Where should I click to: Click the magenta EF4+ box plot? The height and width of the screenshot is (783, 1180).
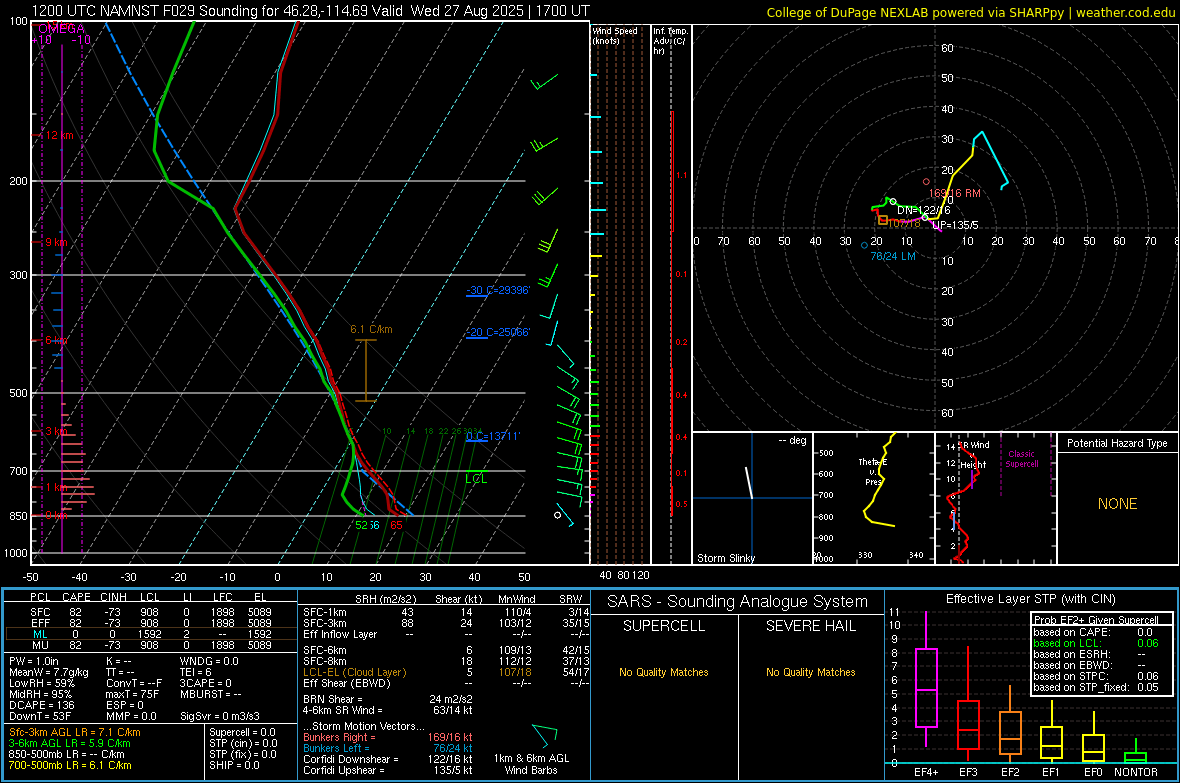(x=926, y=679)
